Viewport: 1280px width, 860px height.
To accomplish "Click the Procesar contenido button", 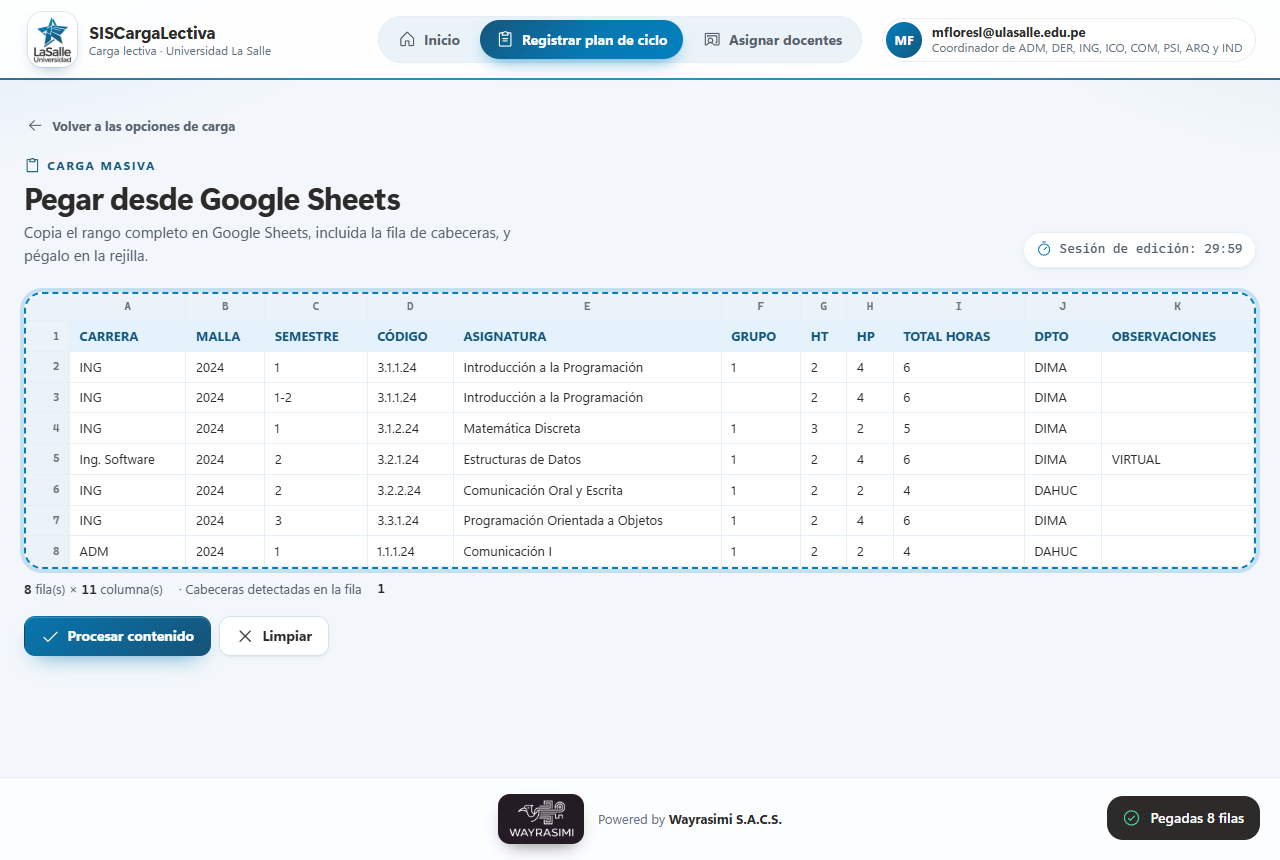I will [117, 636].
